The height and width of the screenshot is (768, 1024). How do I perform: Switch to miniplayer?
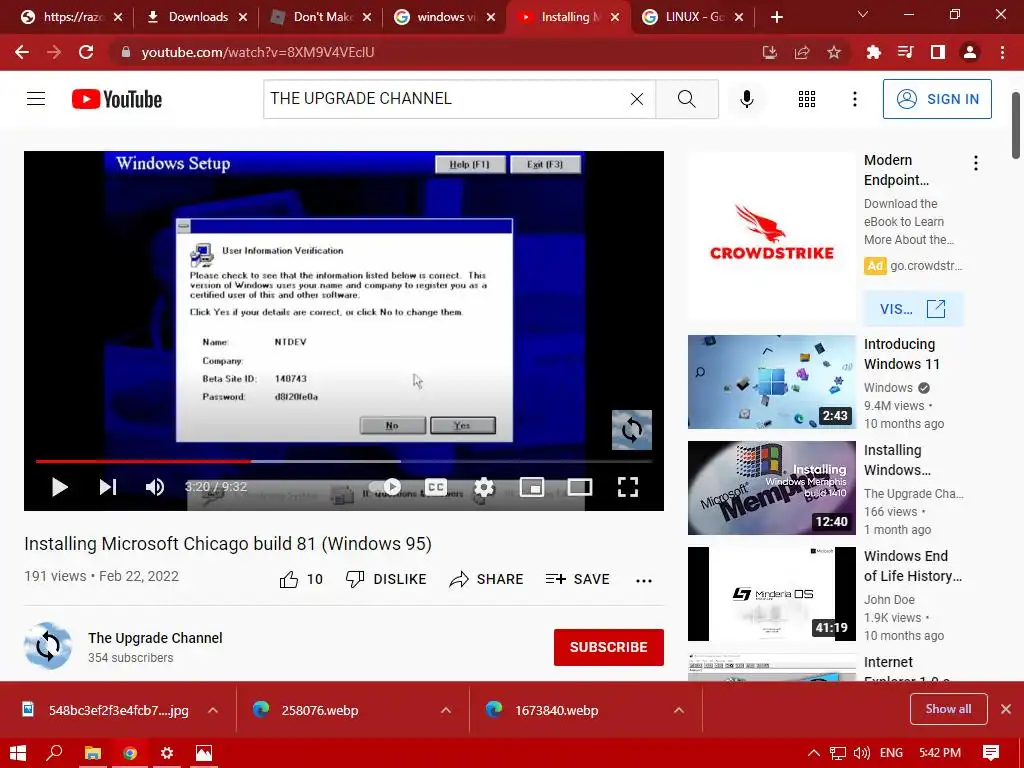532,487
